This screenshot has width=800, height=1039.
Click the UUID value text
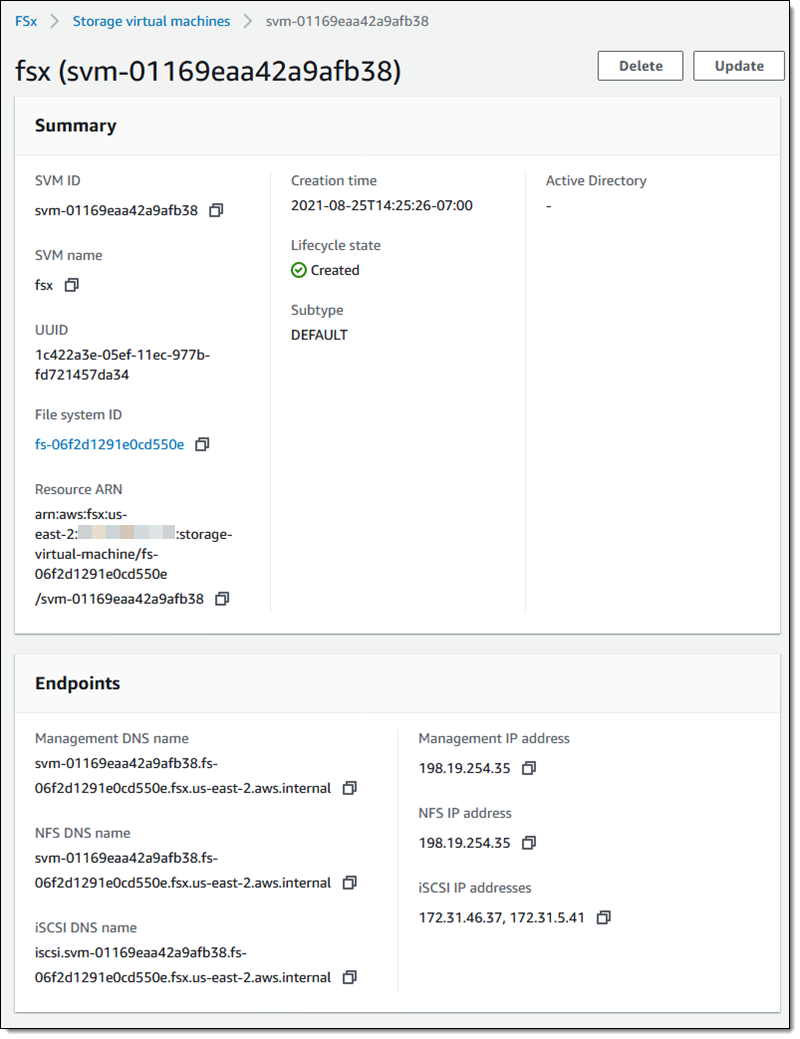point(122,365)
